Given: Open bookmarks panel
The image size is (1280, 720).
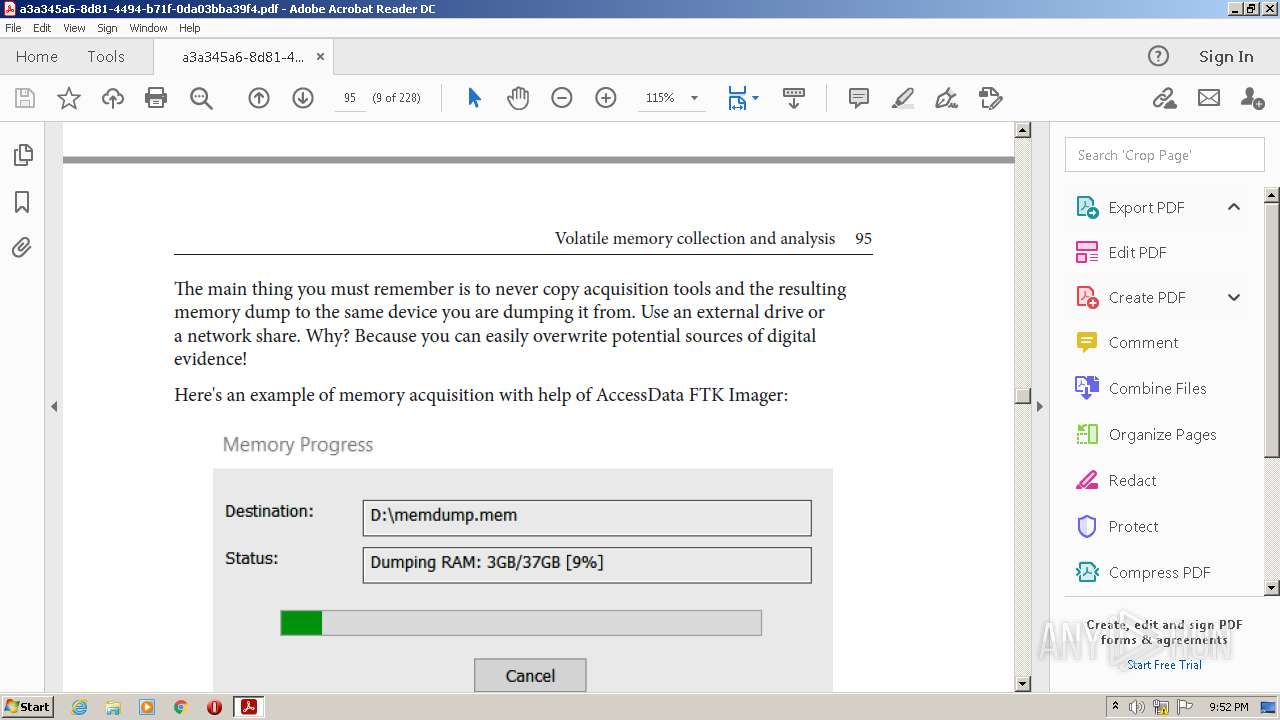Looking at the screenshot, I should (22, 202).
